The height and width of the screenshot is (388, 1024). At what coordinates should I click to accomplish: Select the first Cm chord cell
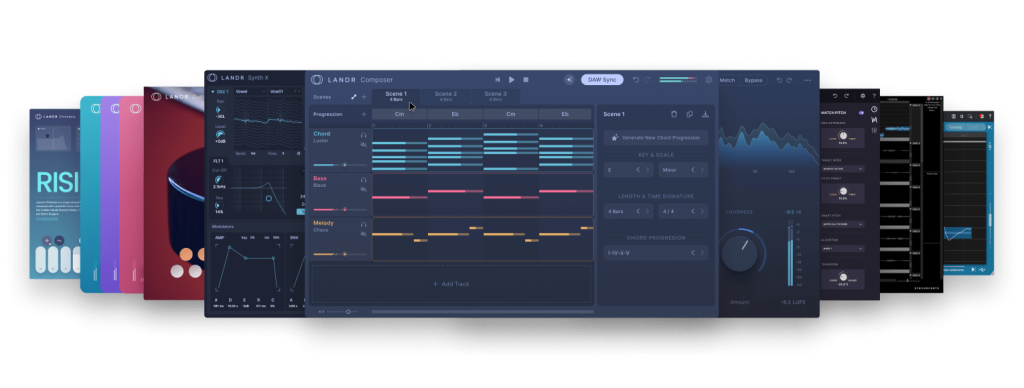coord(400,114)
